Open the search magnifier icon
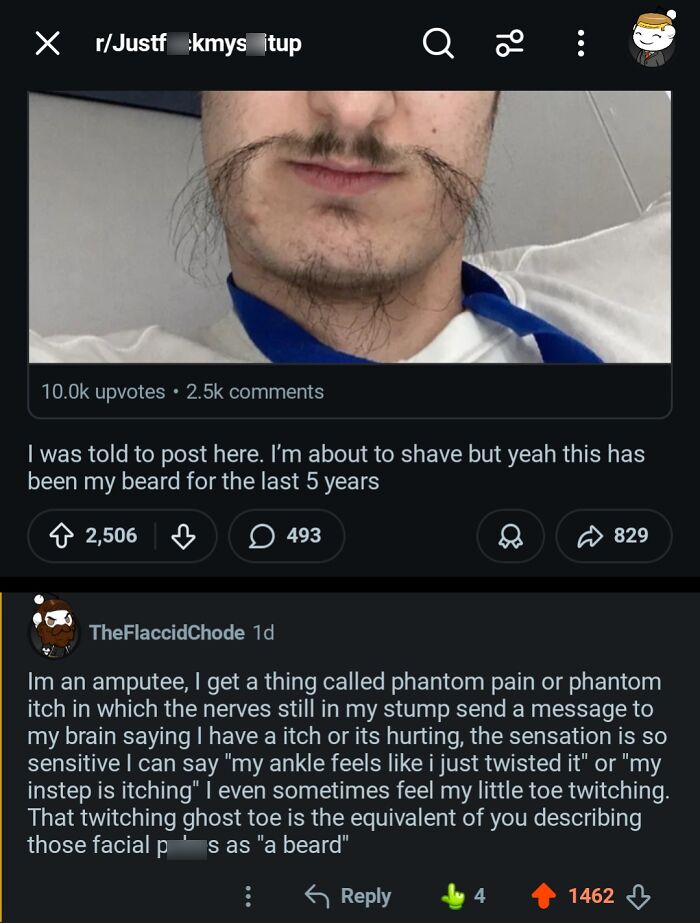This screenshot has width=700, height=923. (438, 44)
